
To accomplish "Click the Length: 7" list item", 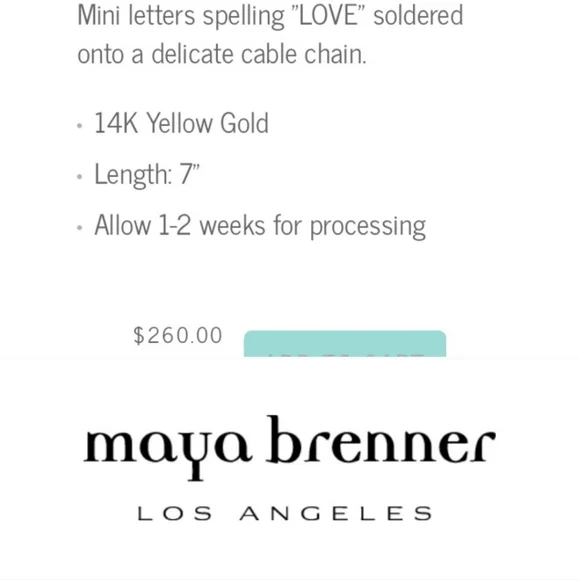I will [x=147, y=175].
